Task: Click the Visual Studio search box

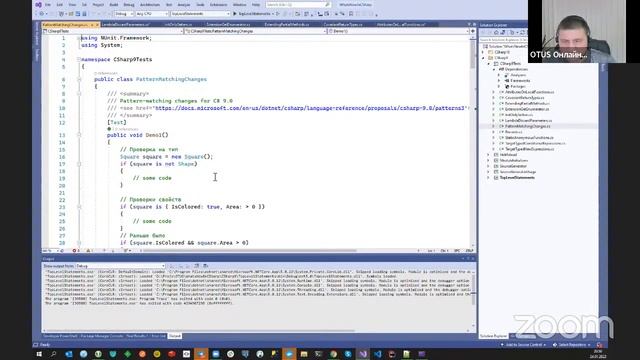Action: click(x=298, y=4)
